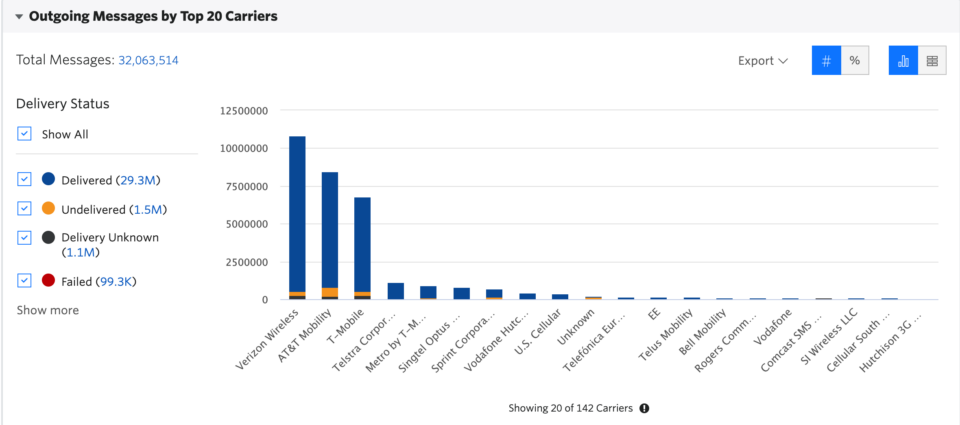Click the Verizon Wireless bar
The image size is (960, 425).
297,217
